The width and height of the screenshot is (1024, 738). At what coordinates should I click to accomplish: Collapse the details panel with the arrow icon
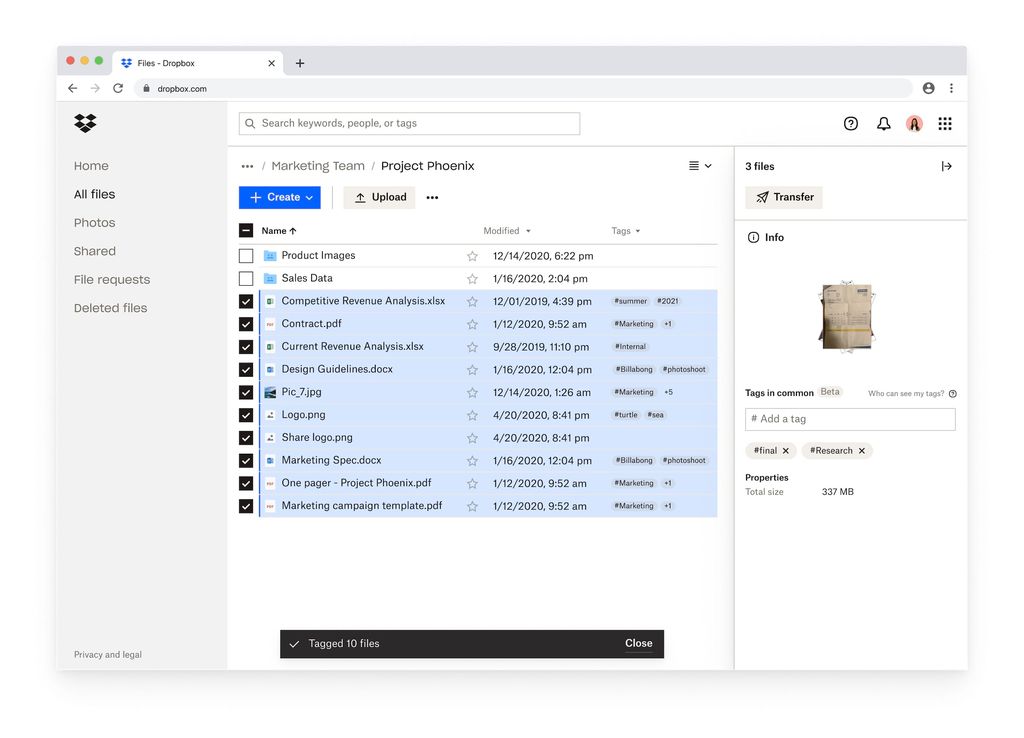click(946, 166)
